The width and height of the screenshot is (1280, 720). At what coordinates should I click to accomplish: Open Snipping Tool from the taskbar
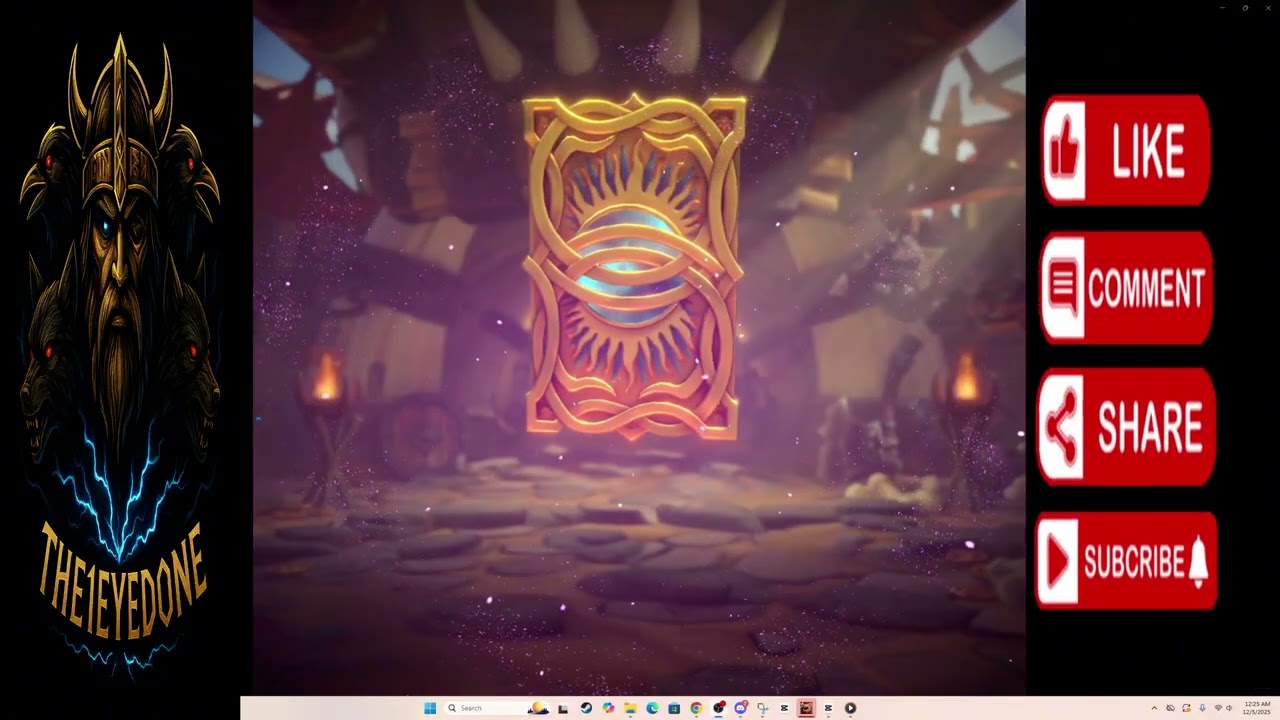coord(762,708)
